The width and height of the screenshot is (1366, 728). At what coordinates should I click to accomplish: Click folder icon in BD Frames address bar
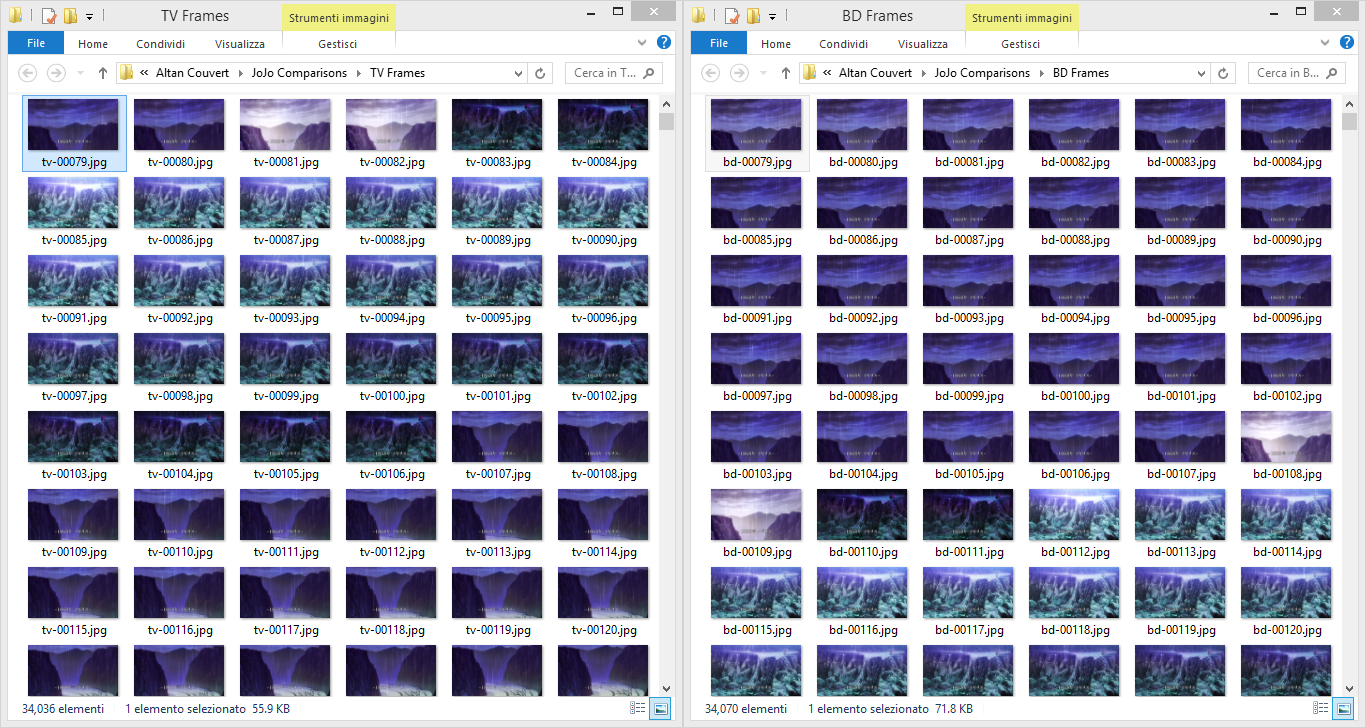click(809, 73)
